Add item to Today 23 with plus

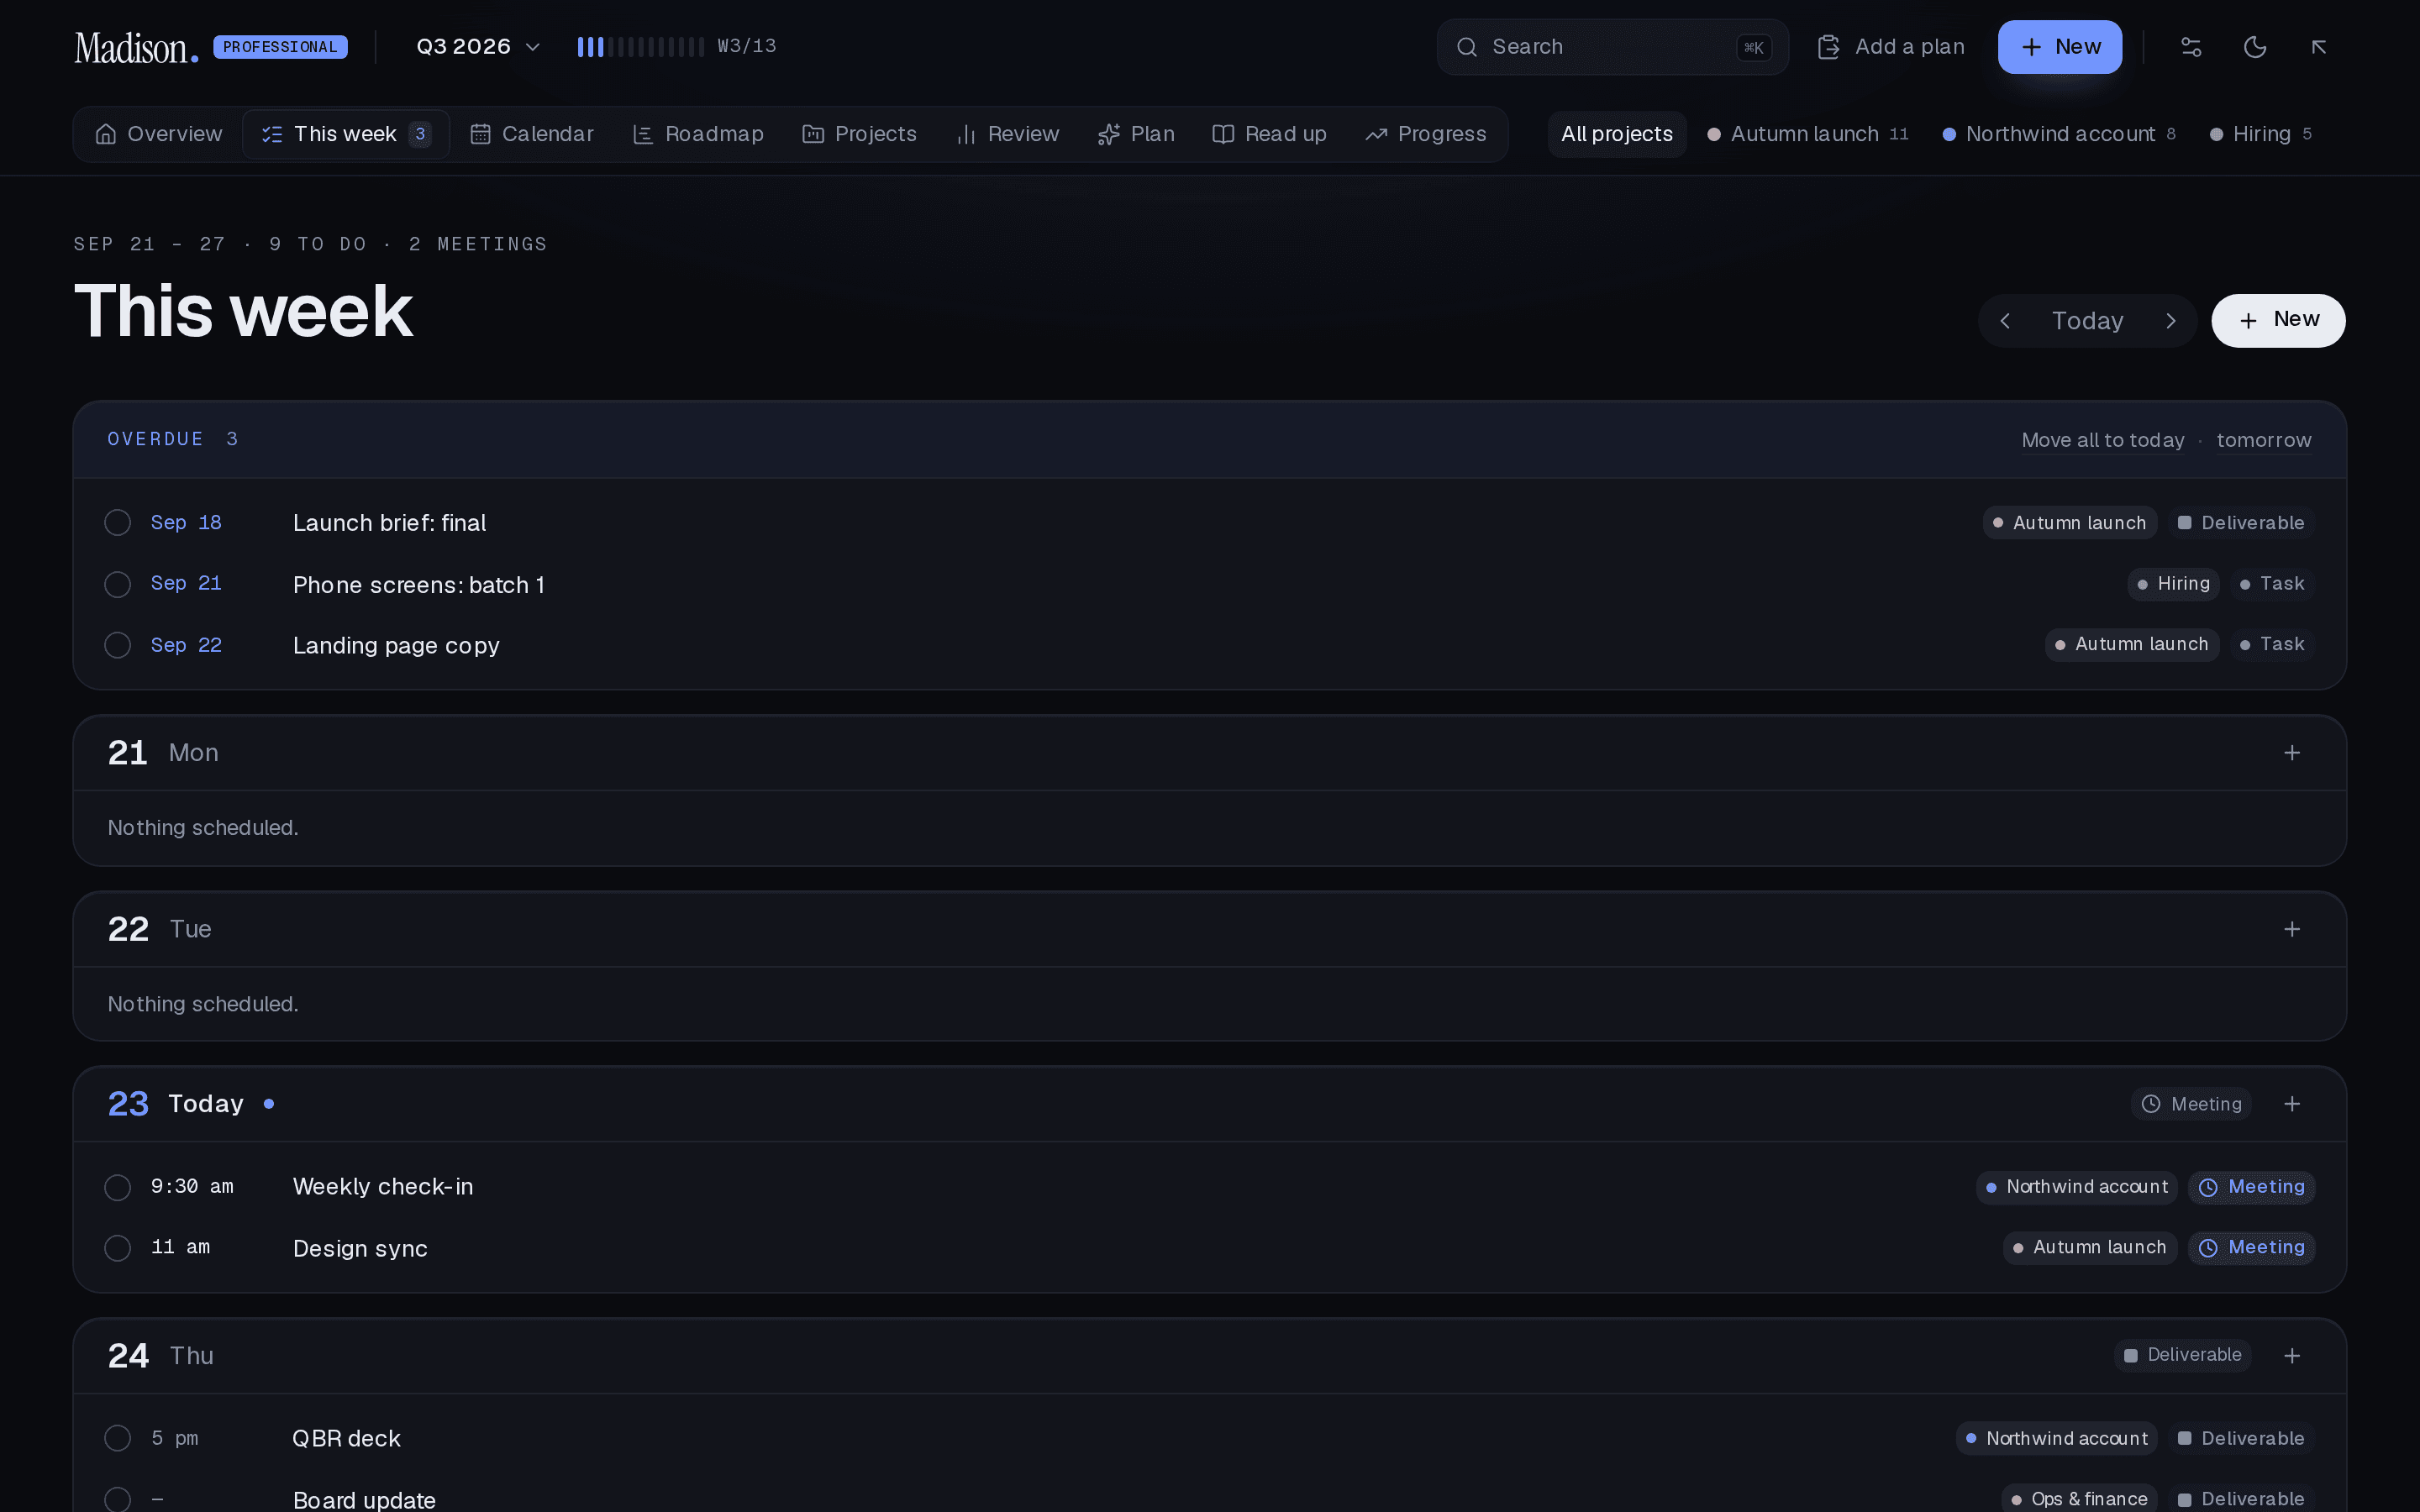pos(2292,1104)
